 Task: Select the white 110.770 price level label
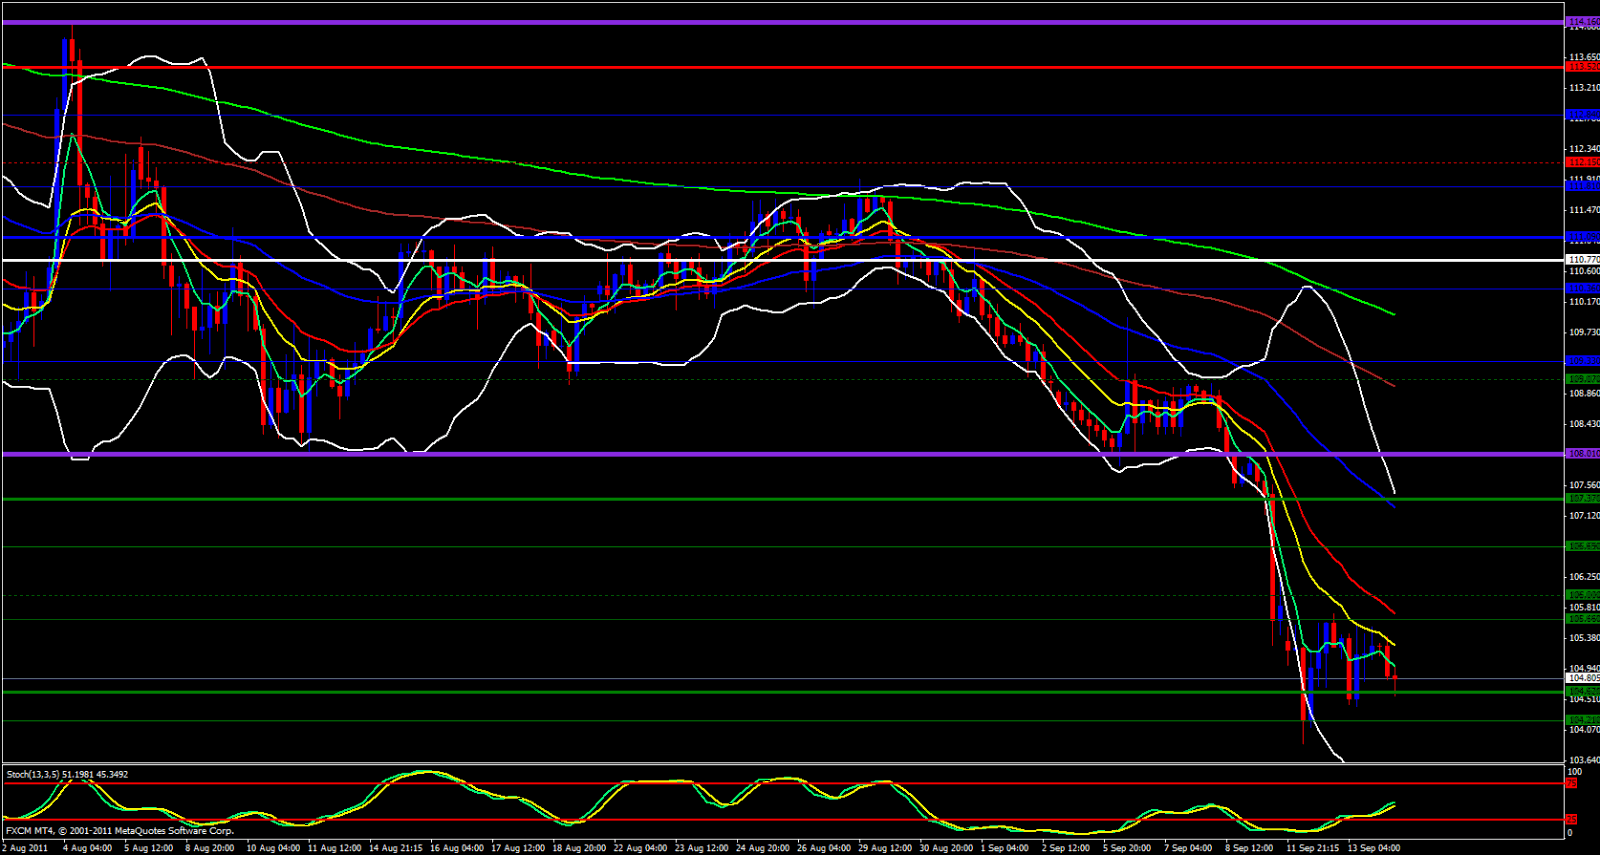tap(1583, 260)
